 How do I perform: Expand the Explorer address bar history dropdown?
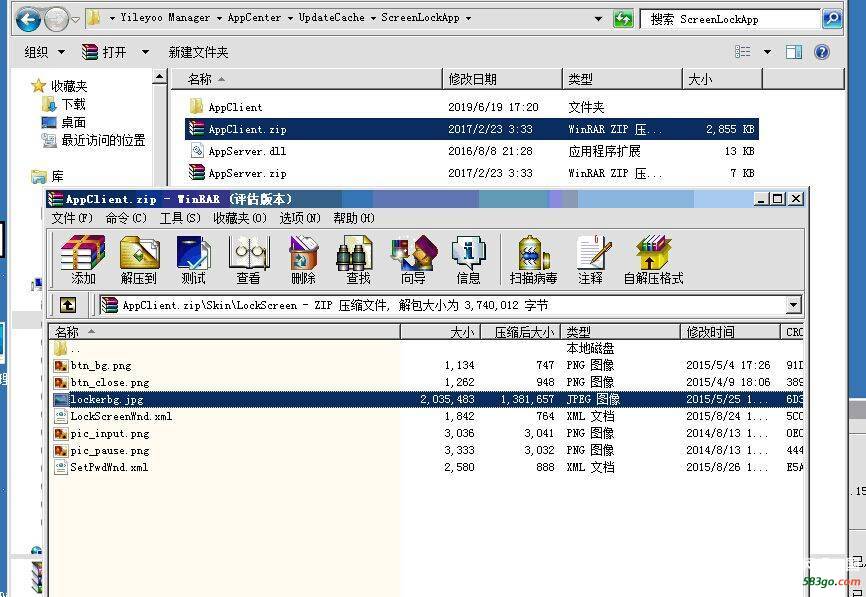click(598, 19)
